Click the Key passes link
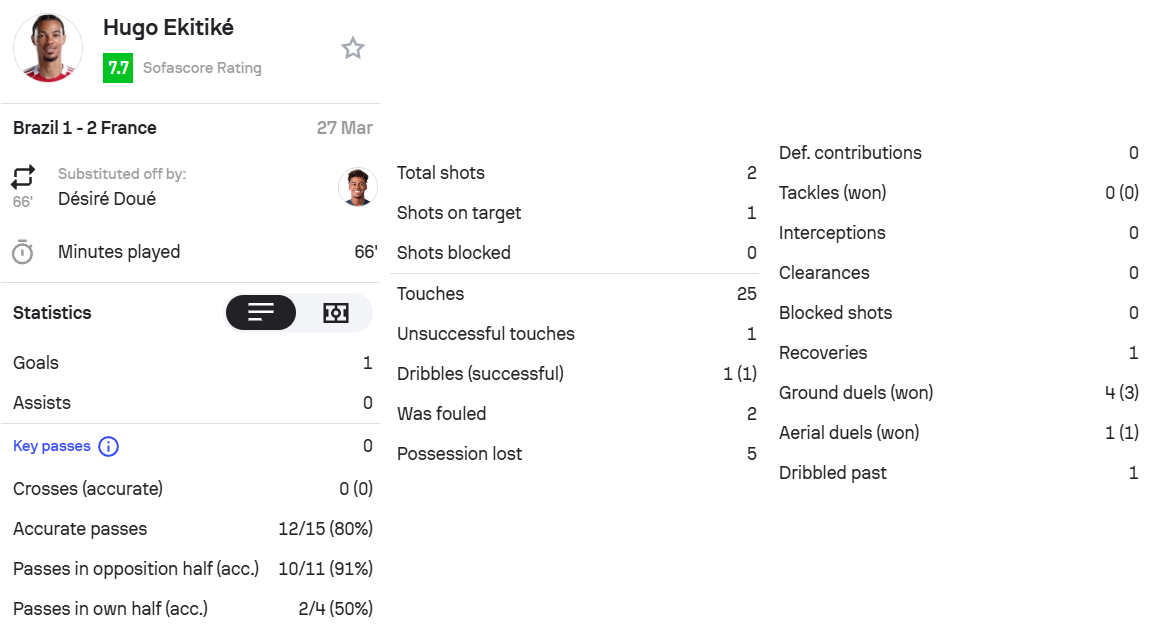The height and width of the screenshot is (634, 1156). pyautogui.click(x=52, y=446)
